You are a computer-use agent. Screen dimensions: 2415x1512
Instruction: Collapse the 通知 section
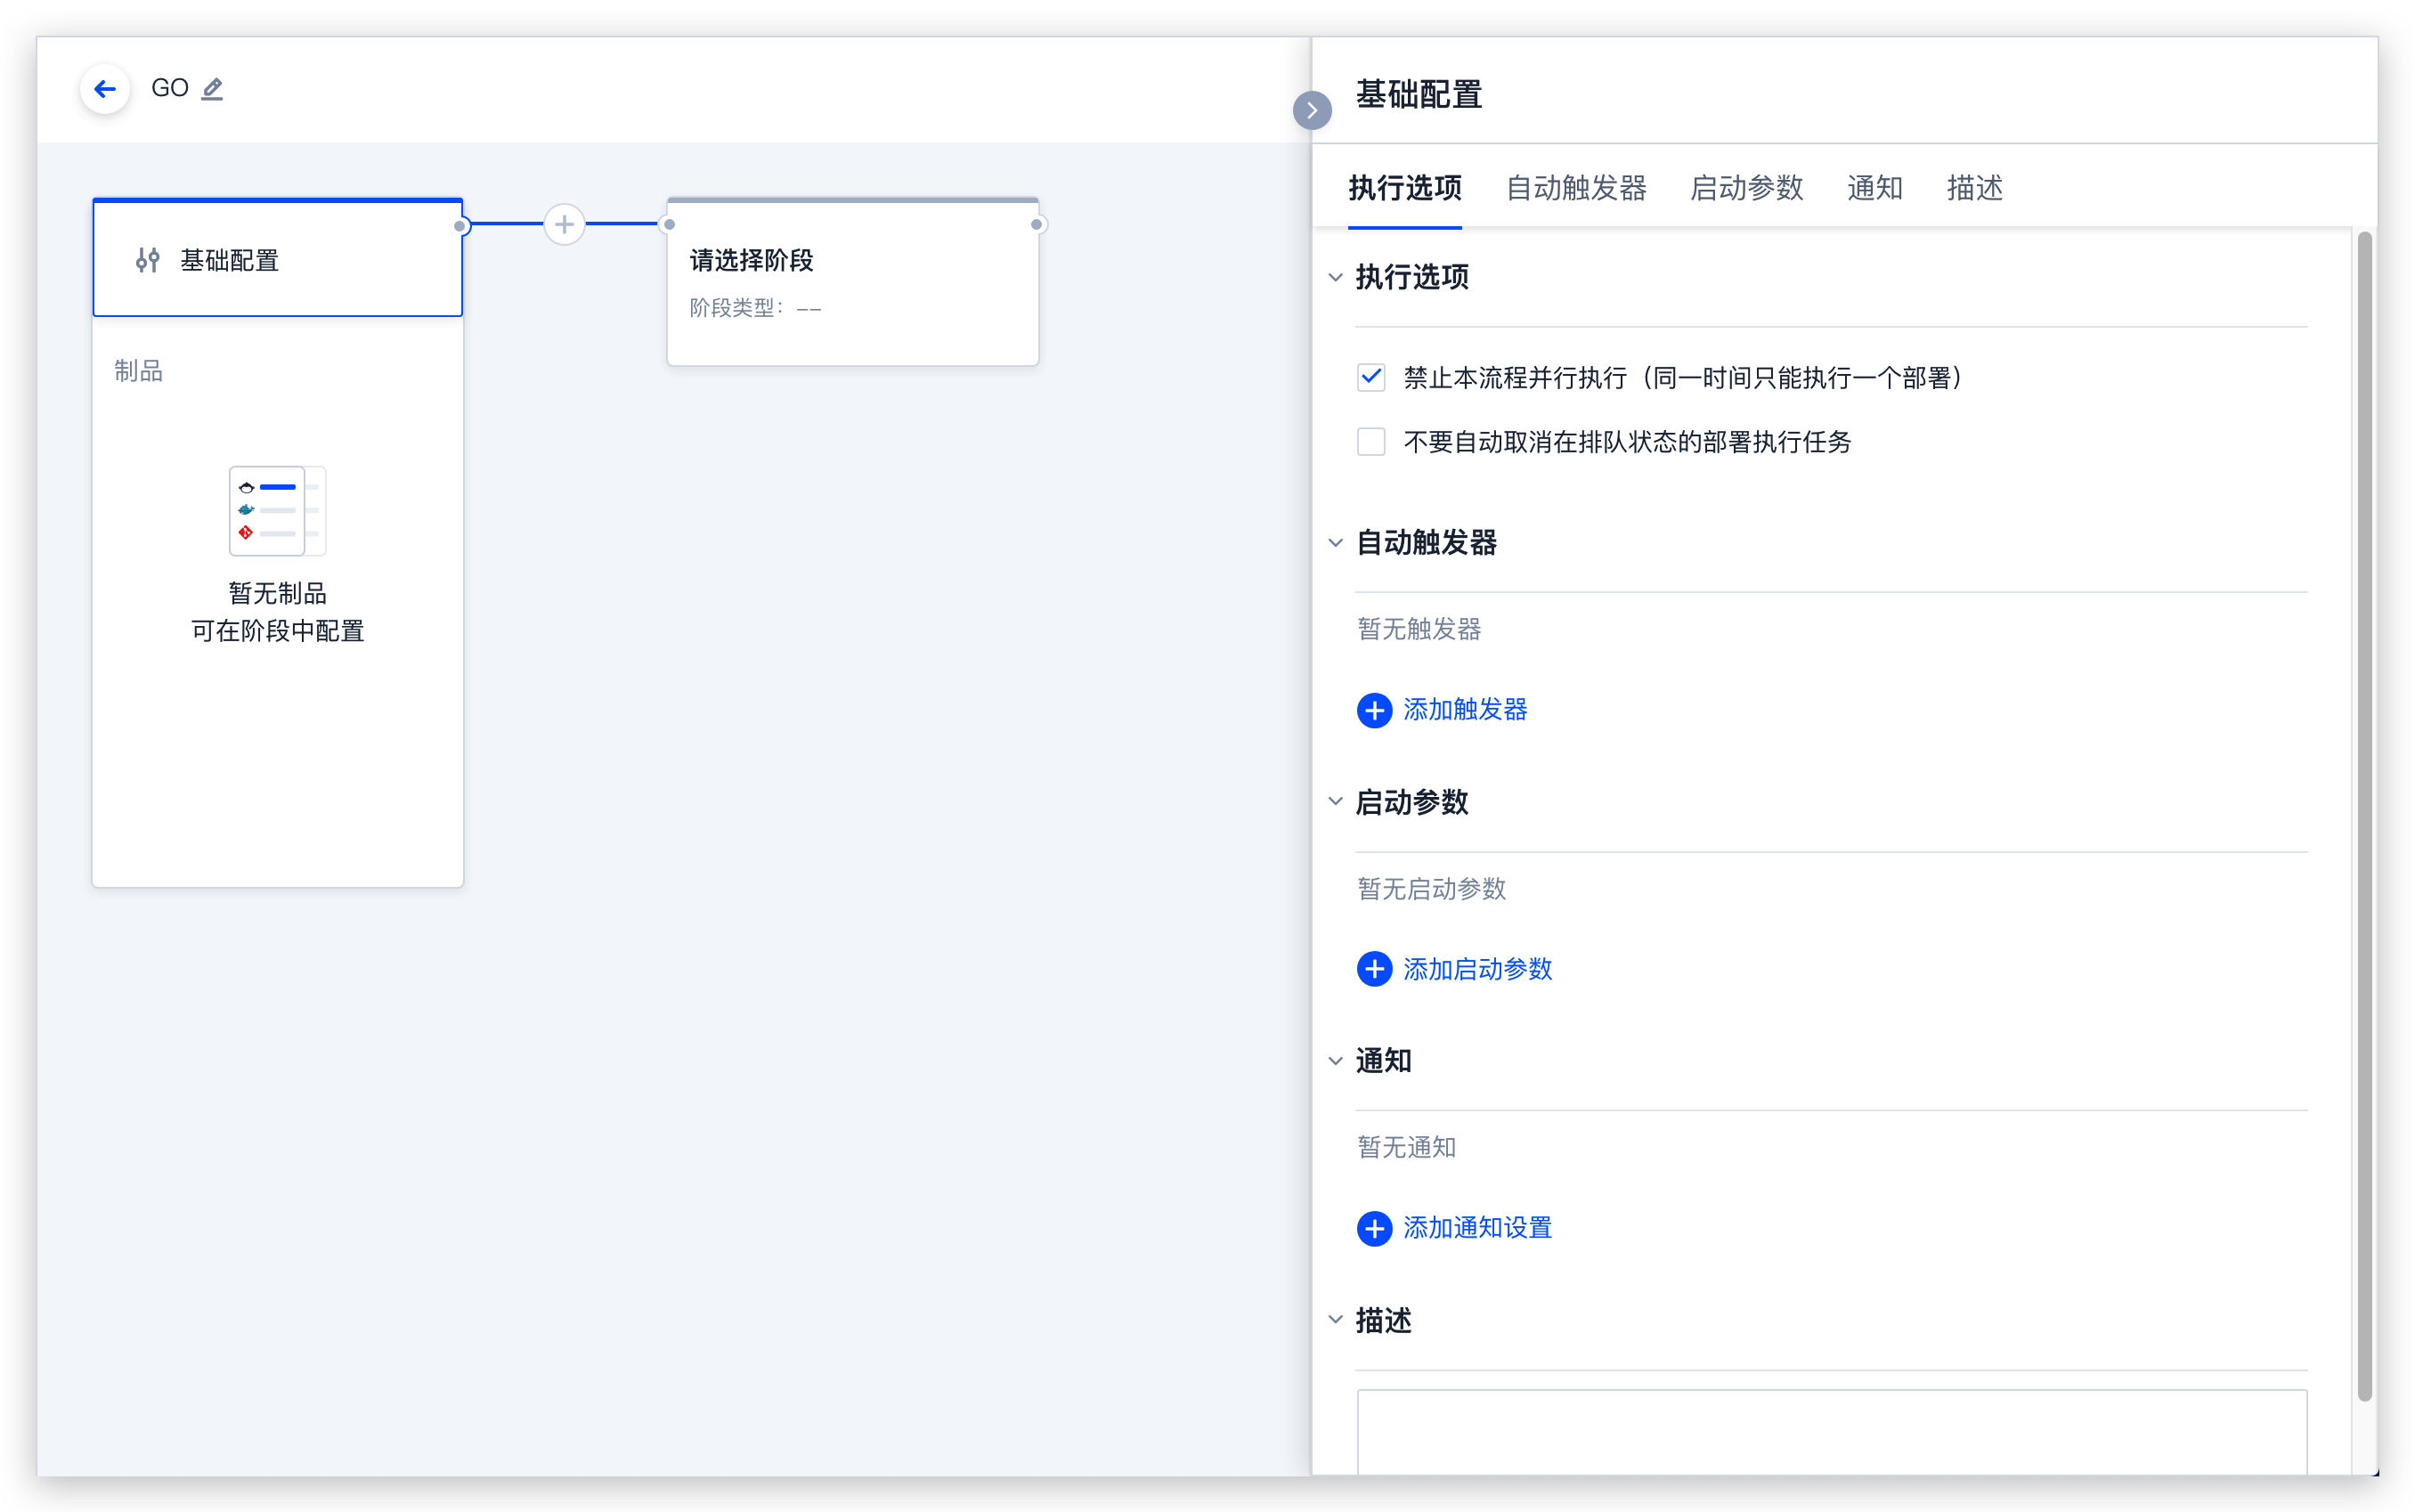(x=1335, y=1061)
